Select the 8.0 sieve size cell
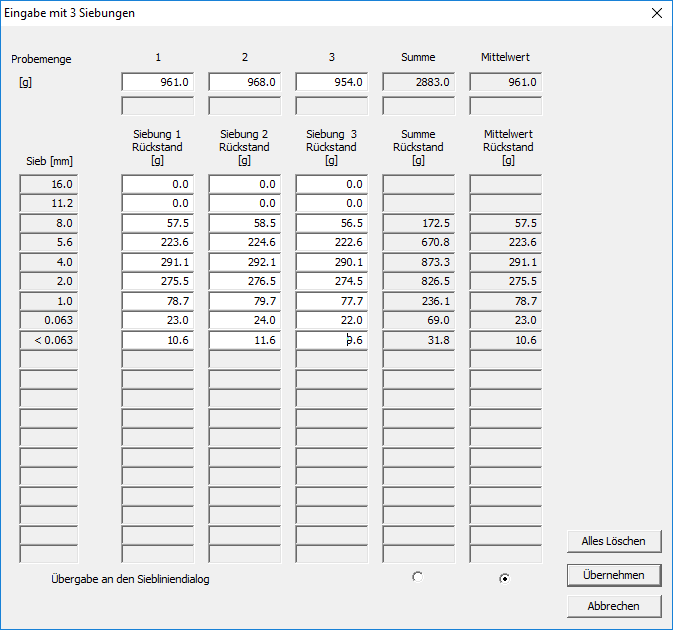 click(x=49, y=223)
